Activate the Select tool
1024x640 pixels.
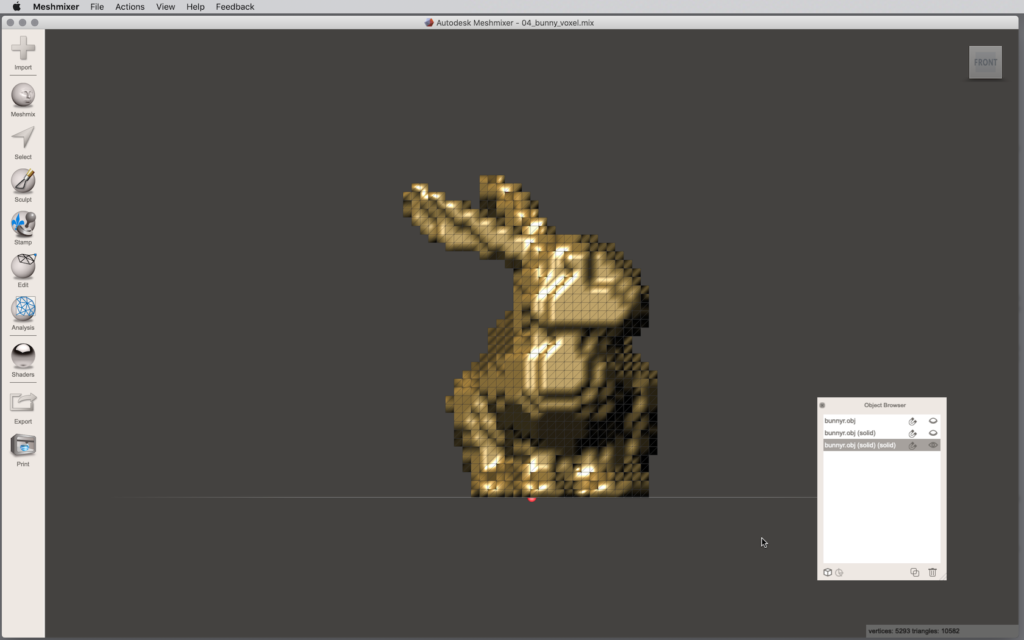tap(23, 138)
